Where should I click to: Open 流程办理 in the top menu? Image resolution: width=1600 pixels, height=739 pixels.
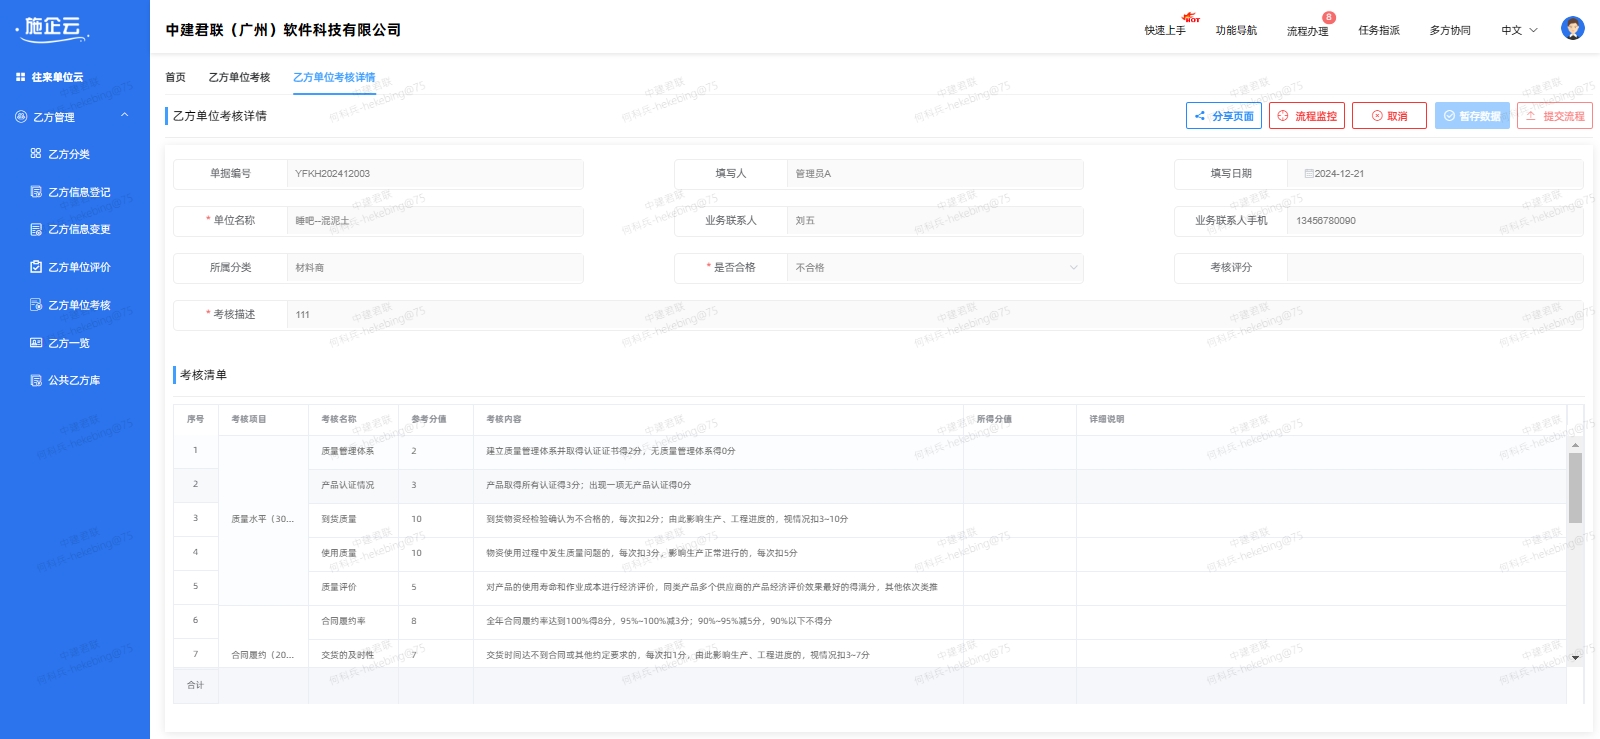1307,31
